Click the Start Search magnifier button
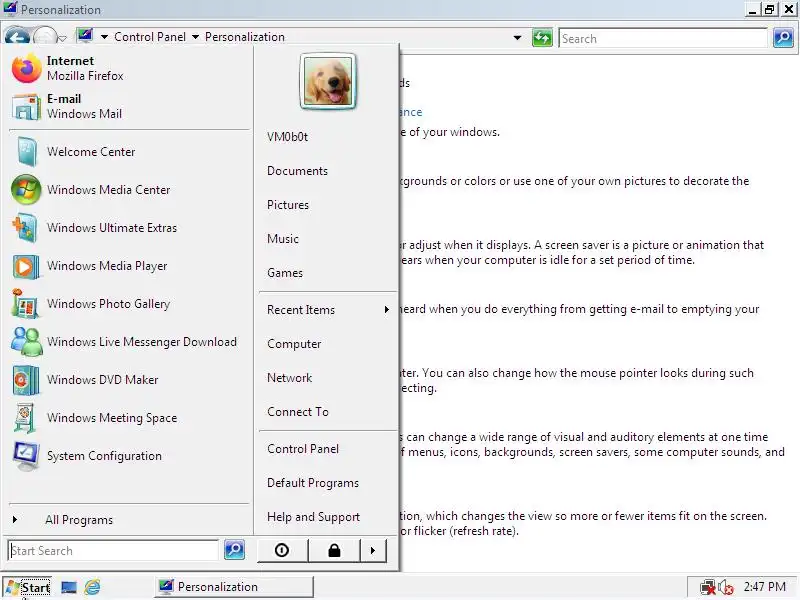This screenshot has width=800, height=600. pyautogui.click(x=234, y=549)
